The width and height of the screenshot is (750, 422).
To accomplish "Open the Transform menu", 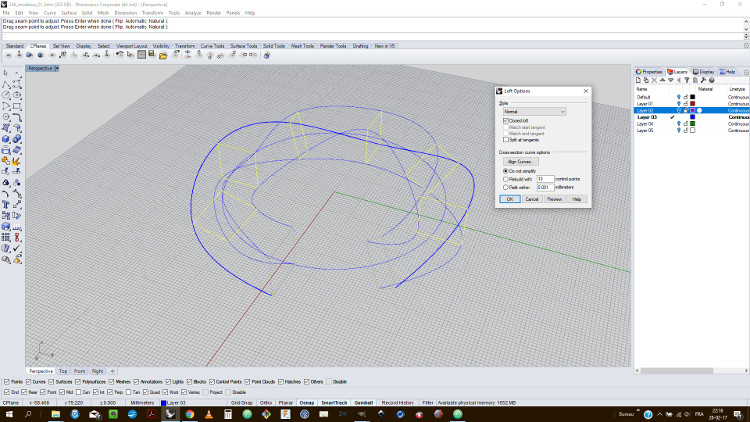I will 153,13.
